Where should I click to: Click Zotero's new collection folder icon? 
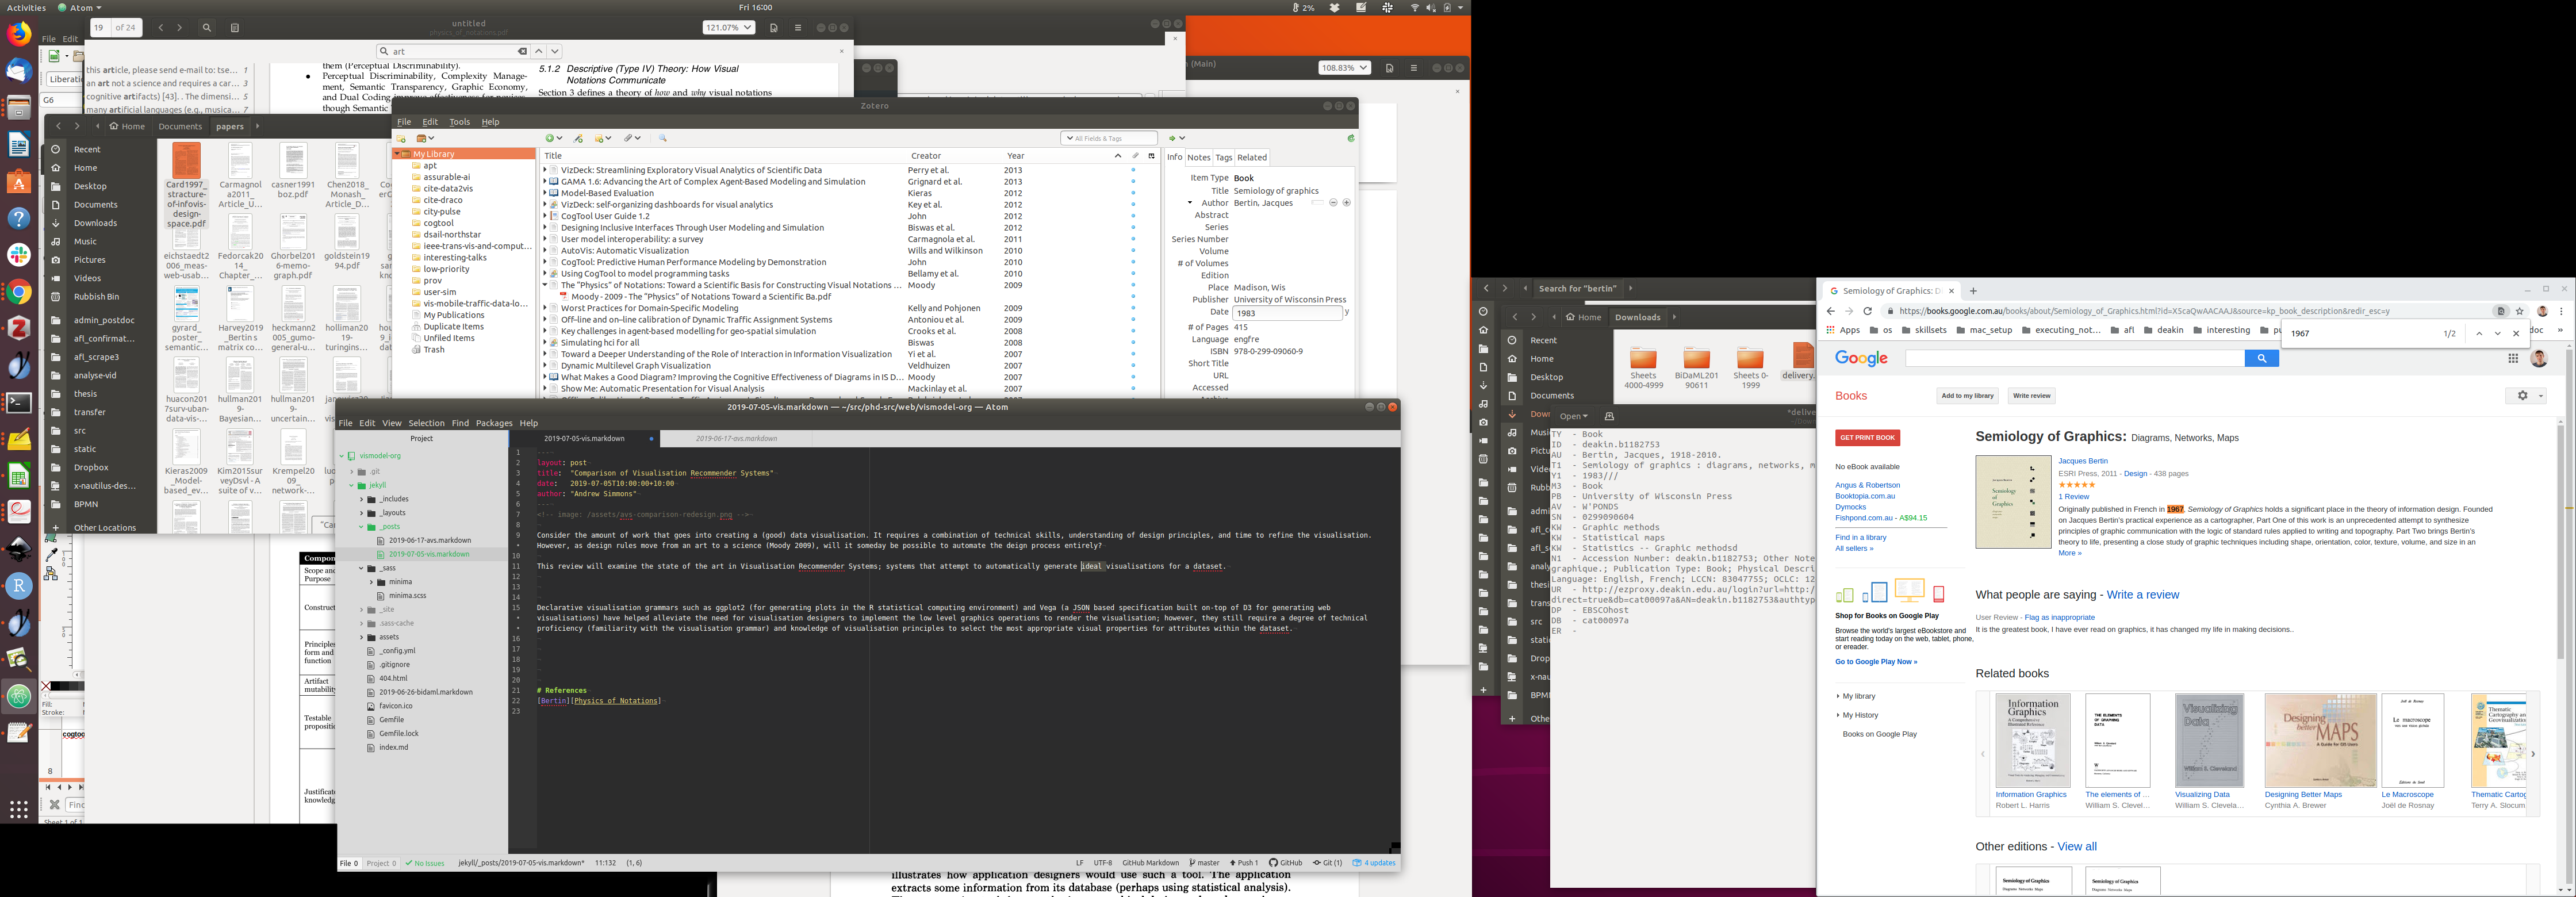pos(401,138)
